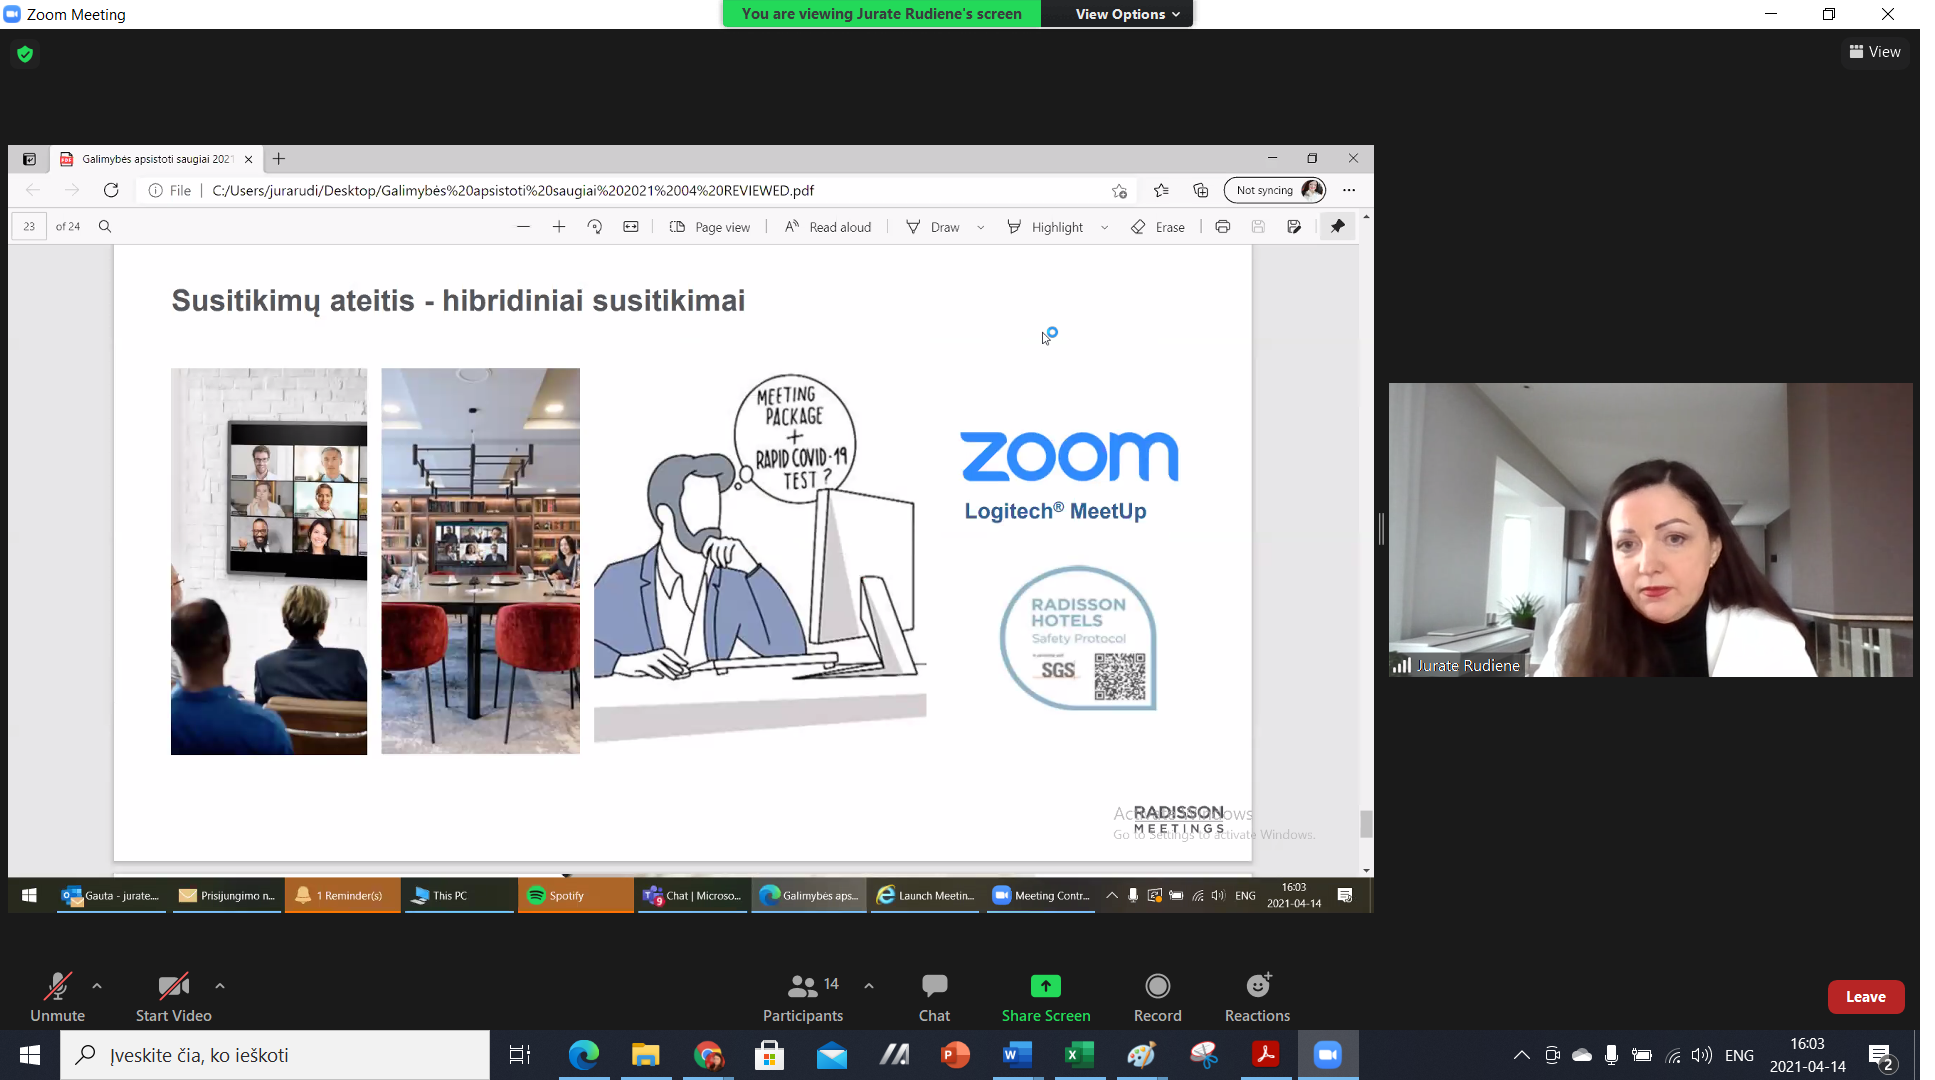
Task: Open Excel from taskbar
Action: click(1079, 1055)
